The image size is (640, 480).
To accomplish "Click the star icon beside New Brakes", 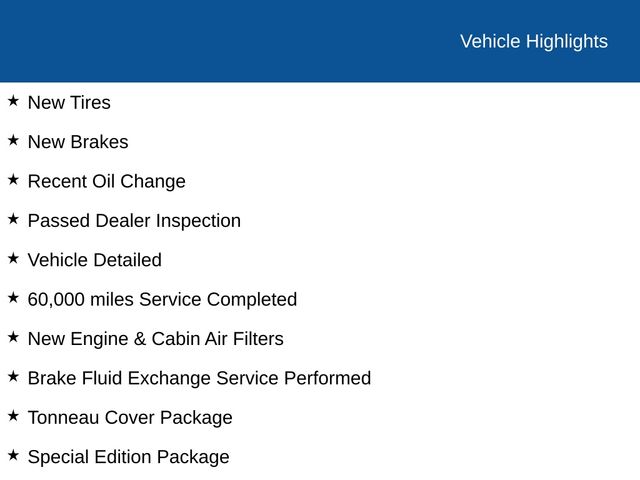I will 13,140.
